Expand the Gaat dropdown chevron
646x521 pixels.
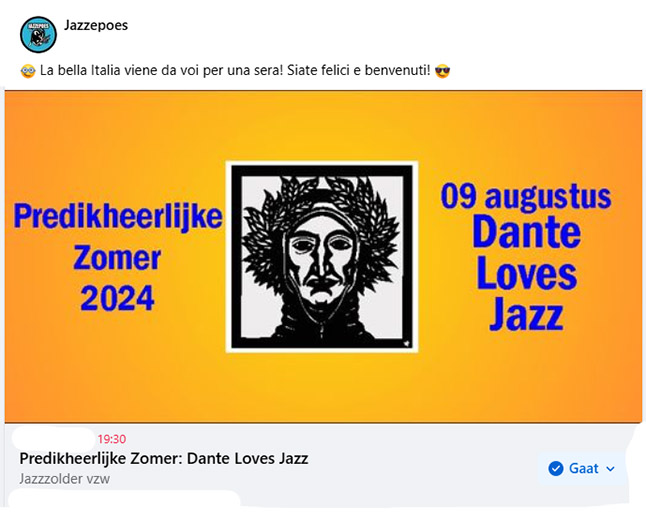611,469
